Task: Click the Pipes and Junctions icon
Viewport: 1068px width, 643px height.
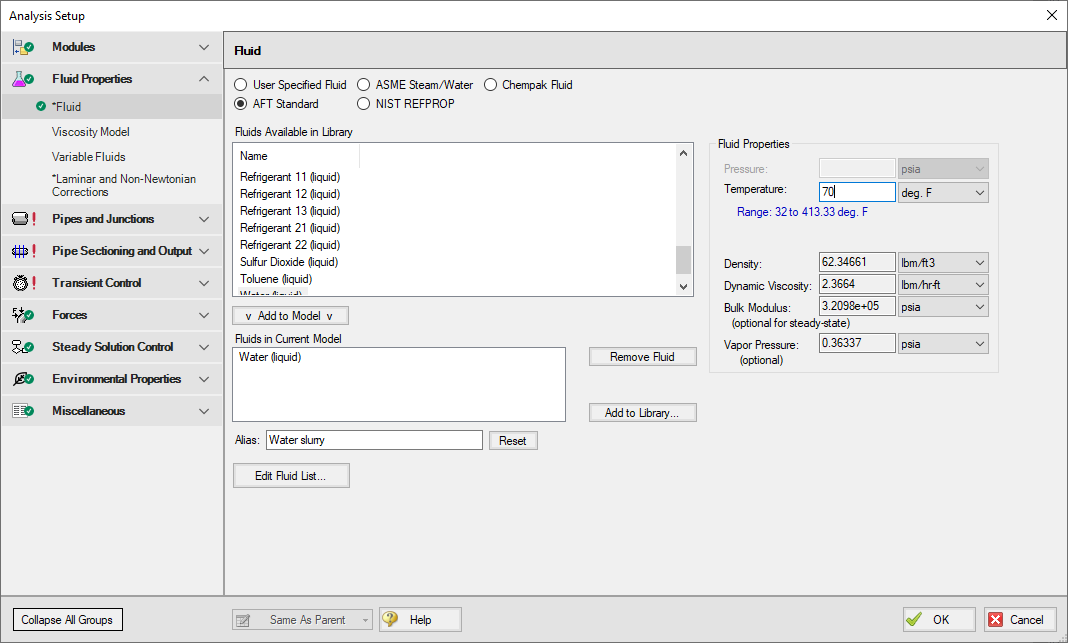Action: 23,219
